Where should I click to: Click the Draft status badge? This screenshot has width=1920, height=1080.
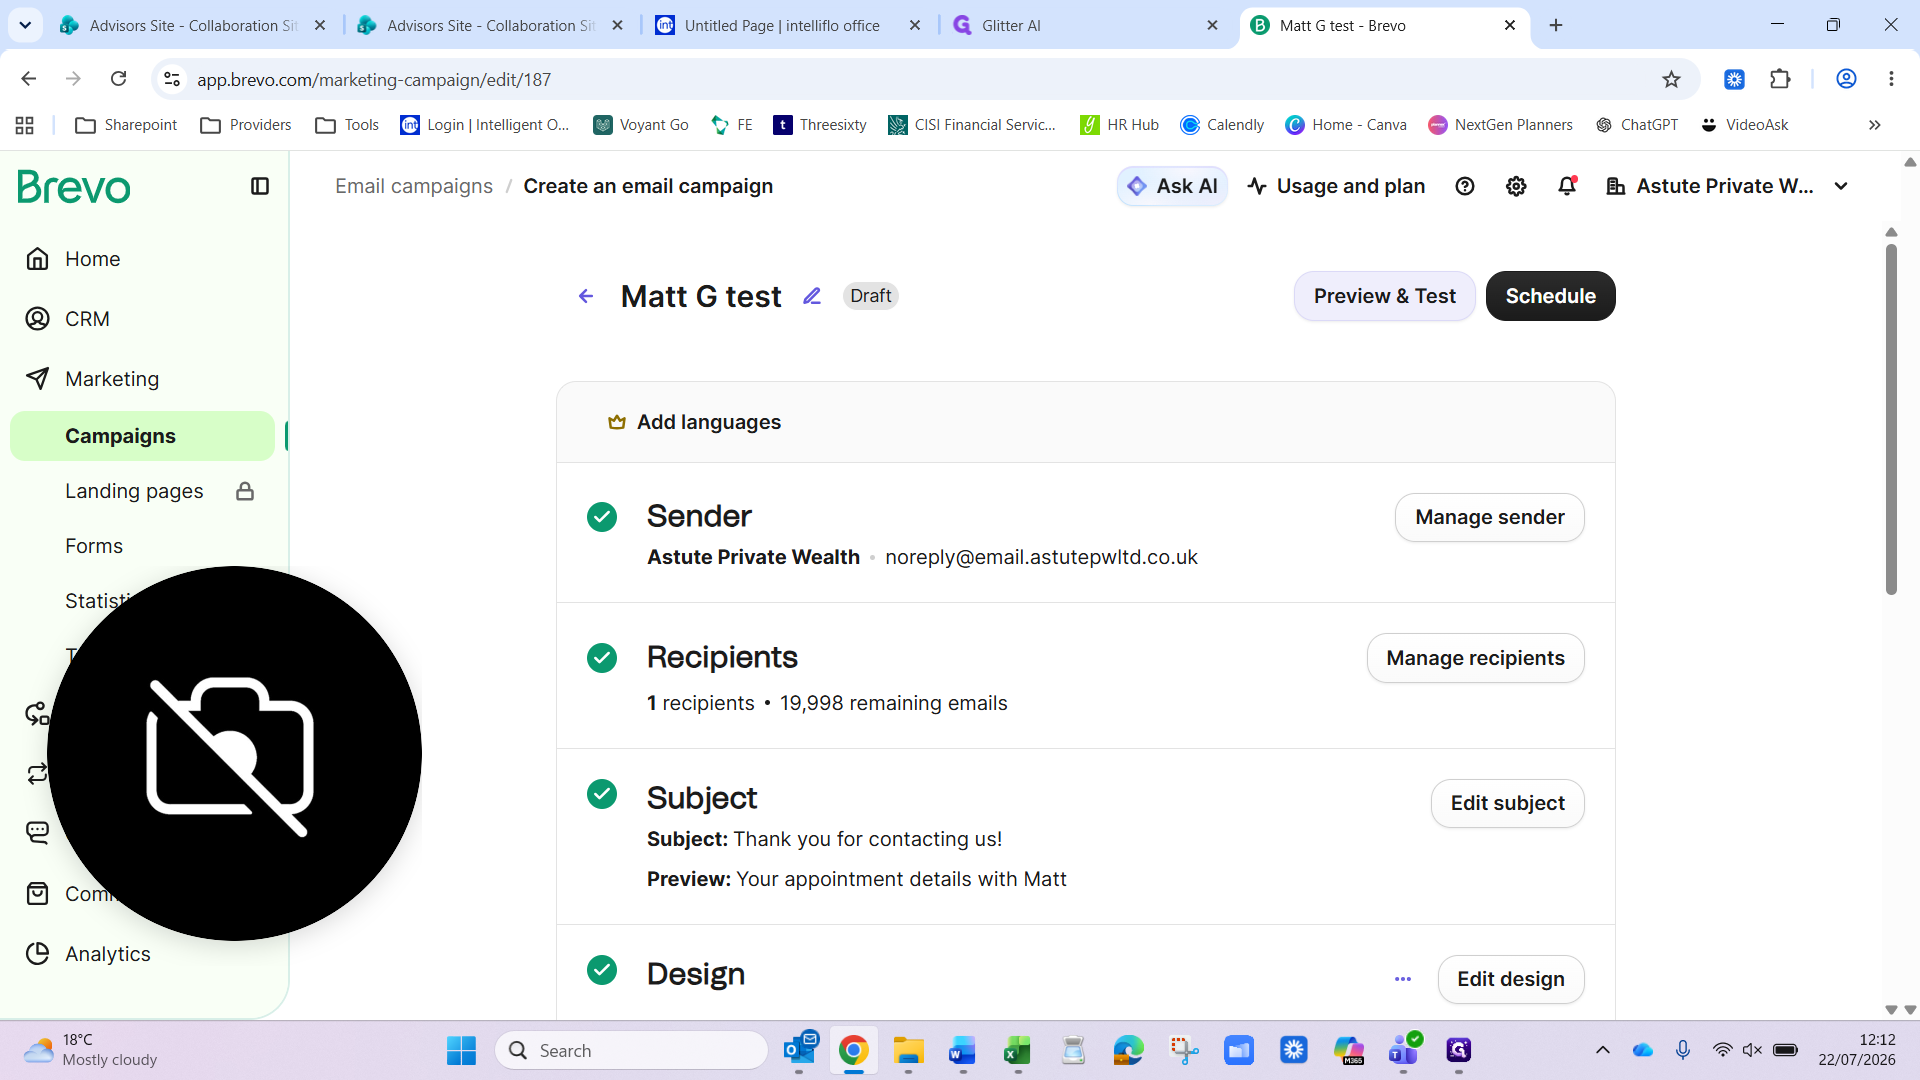pyautogui.click(x=871, y=296)
